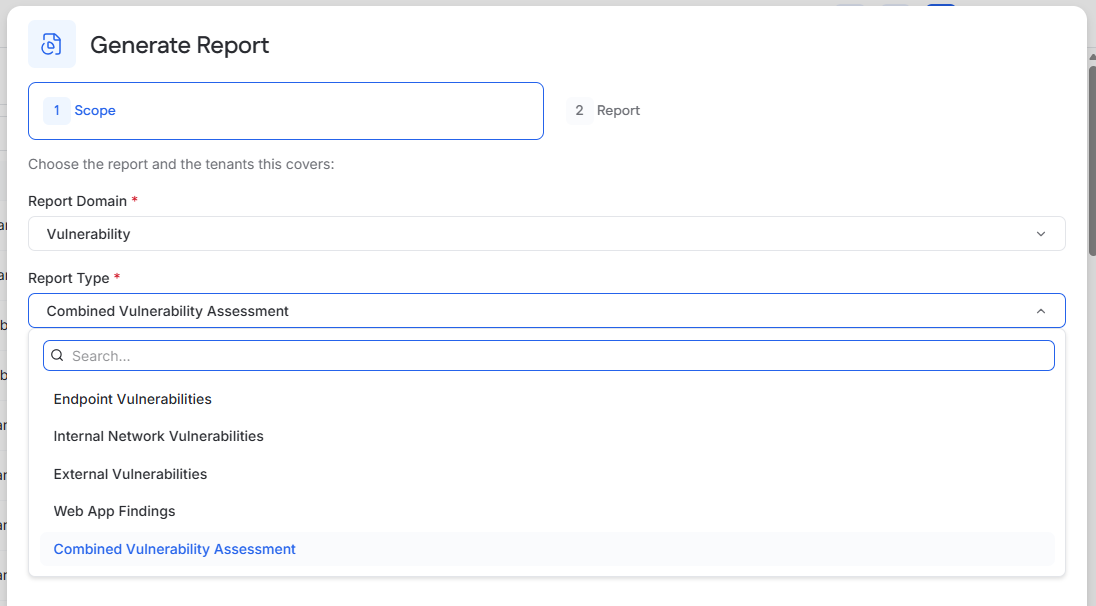The image size is (1096, 606).
Task: Focus the Search... field in the dropdown
Action: [x=549, y=356]
